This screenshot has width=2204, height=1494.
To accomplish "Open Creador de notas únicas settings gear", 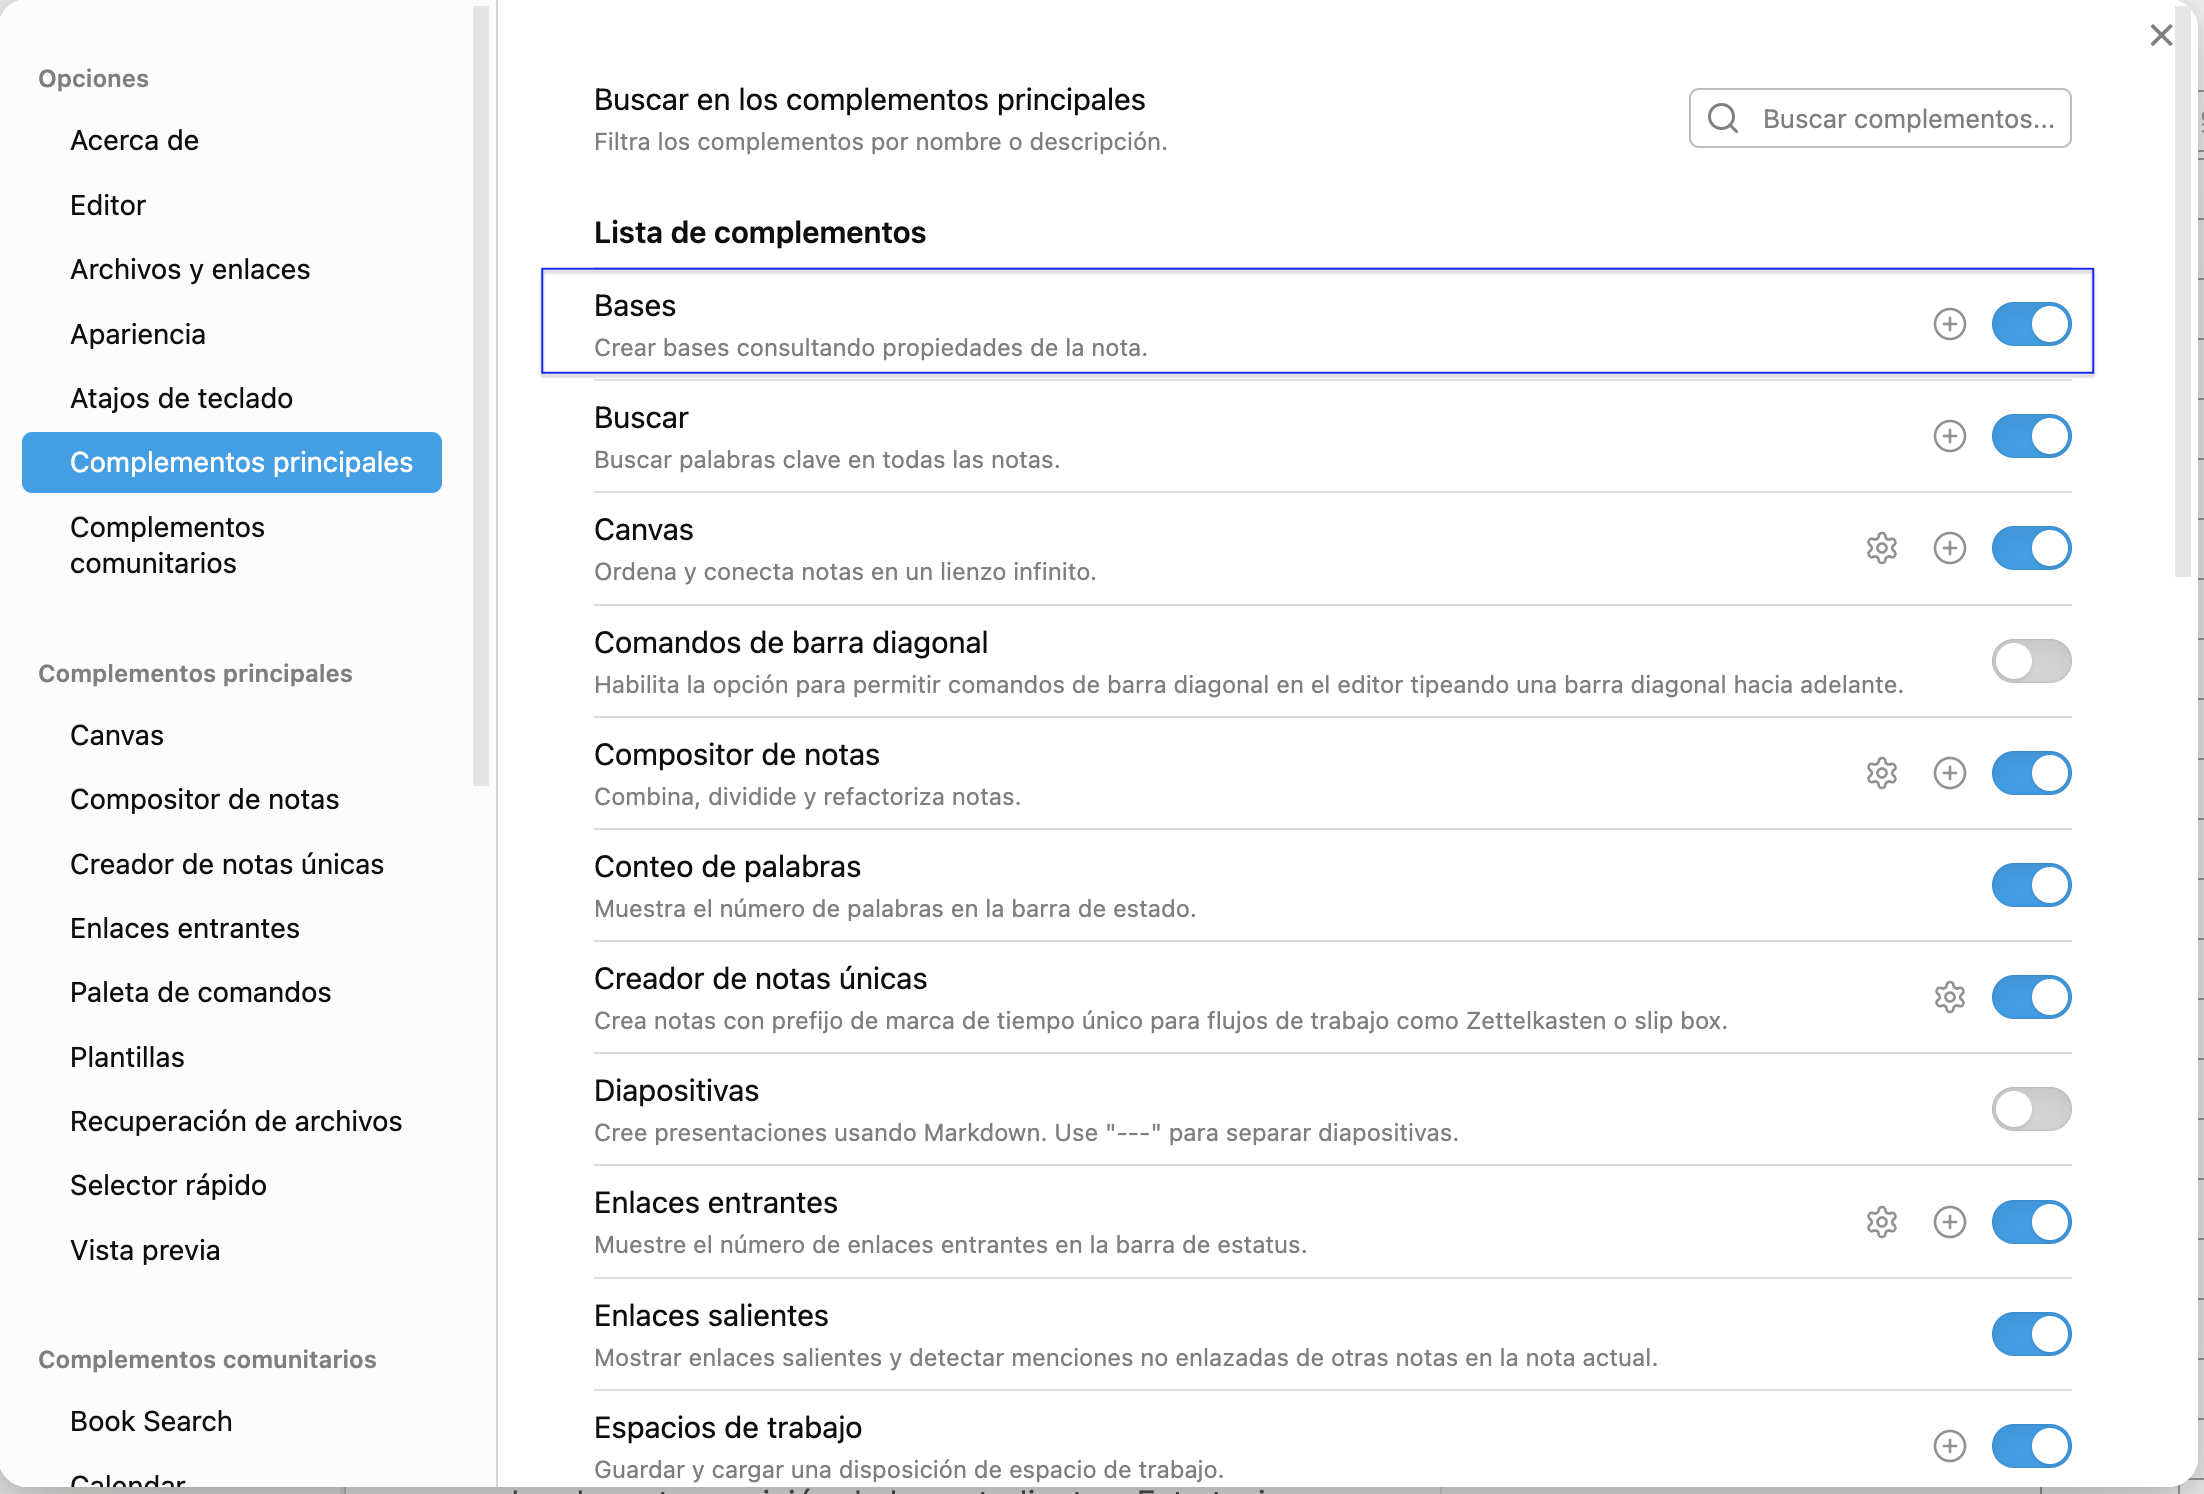I will (1947, 997).
